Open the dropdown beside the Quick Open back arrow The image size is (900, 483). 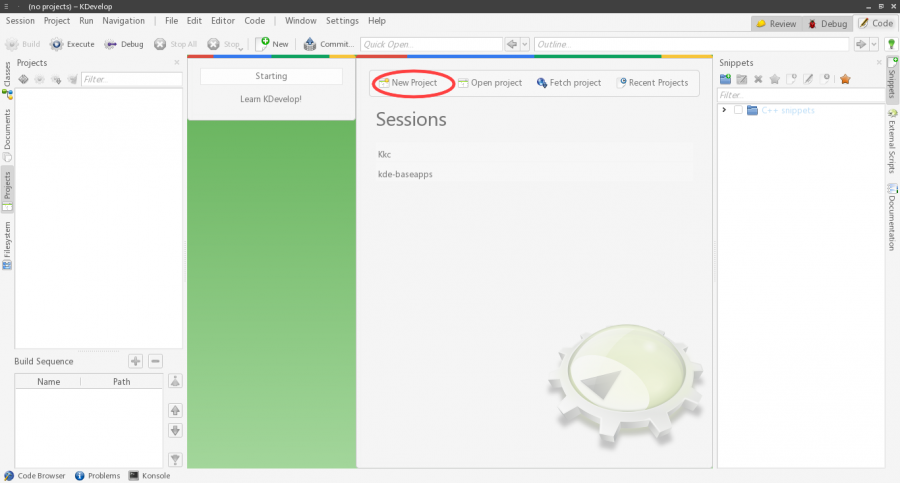pos(526,44)
